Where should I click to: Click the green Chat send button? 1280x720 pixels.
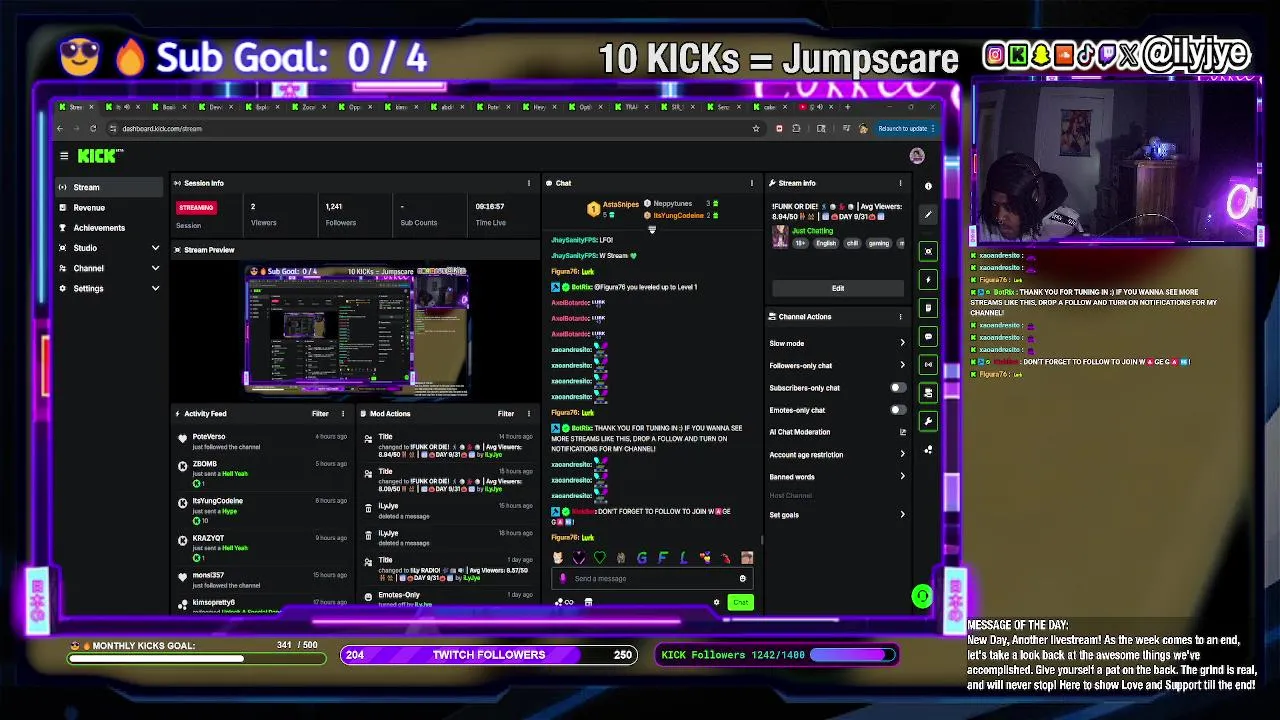(740, 602)
